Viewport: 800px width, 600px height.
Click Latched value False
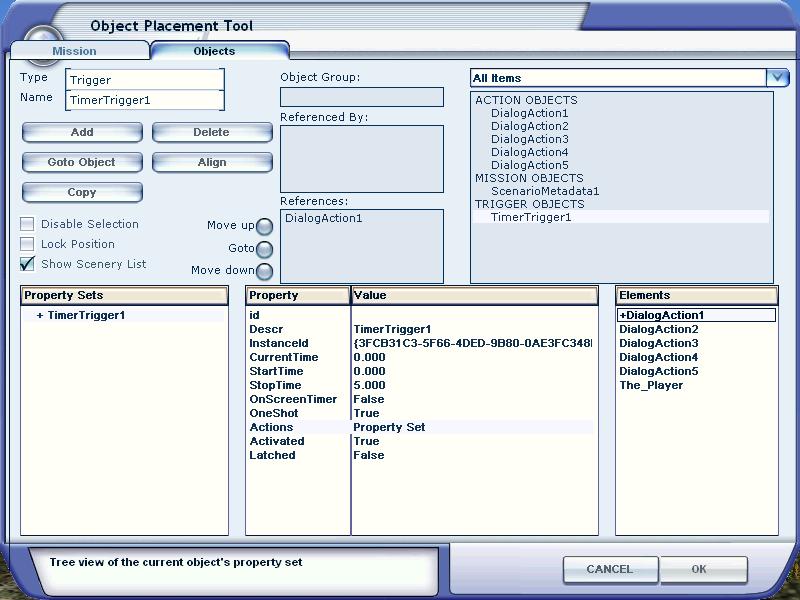point(369,455)
